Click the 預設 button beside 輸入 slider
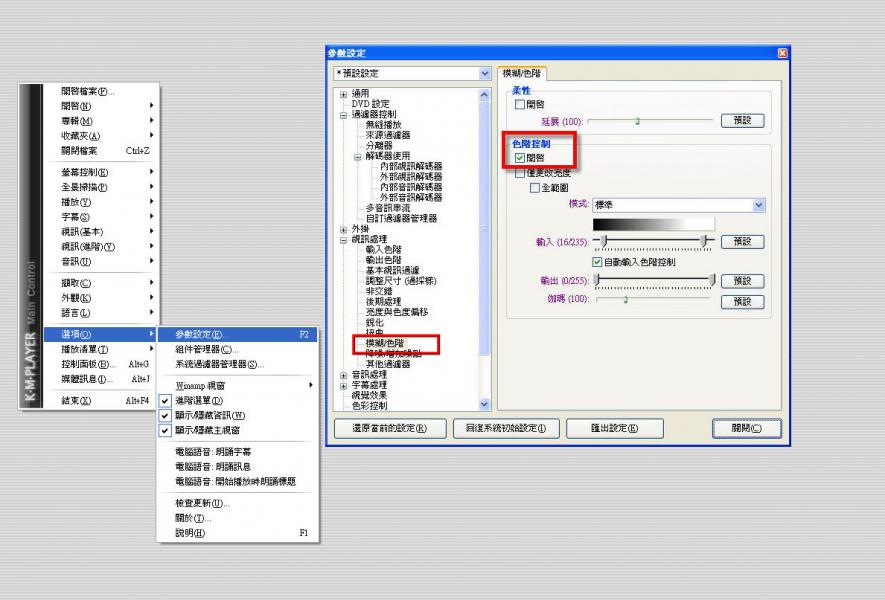The height and width of the screenshot is (600, 885). pyautogui.click(x=742, y=242)
